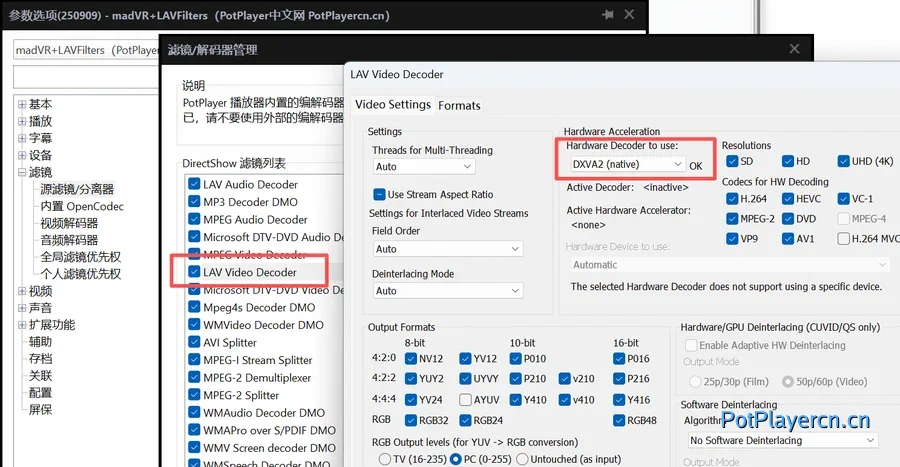Toggle UHD (4K) resolution checkbox
Viewport: 900px width, 467px height.
(x=843, y=161)
